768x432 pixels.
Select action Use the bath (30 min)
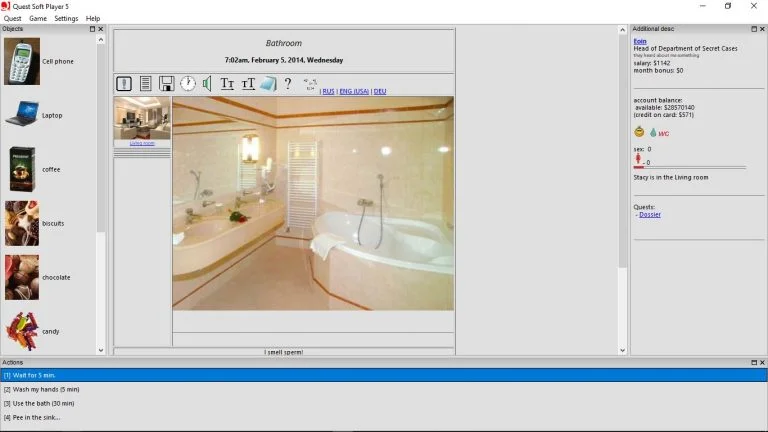(x=384, y=404)
